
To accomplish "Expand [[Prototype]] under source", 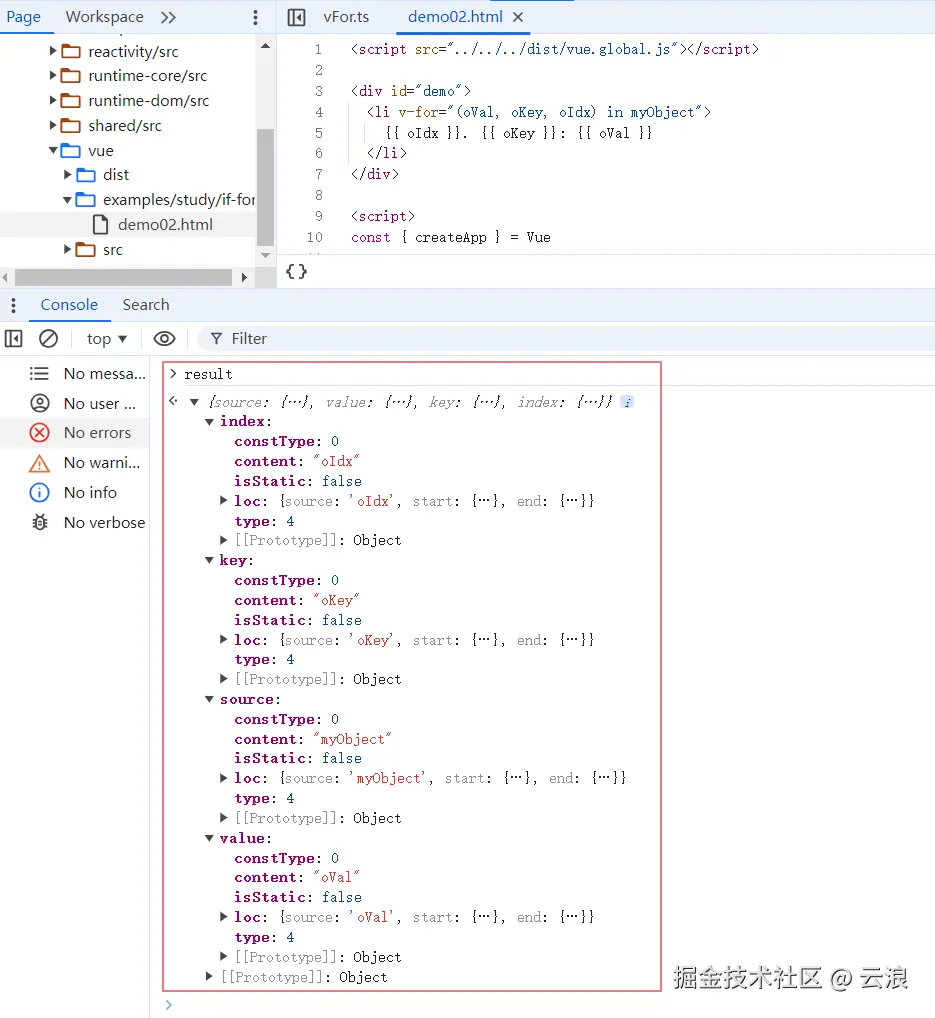I will pos(223,818).
